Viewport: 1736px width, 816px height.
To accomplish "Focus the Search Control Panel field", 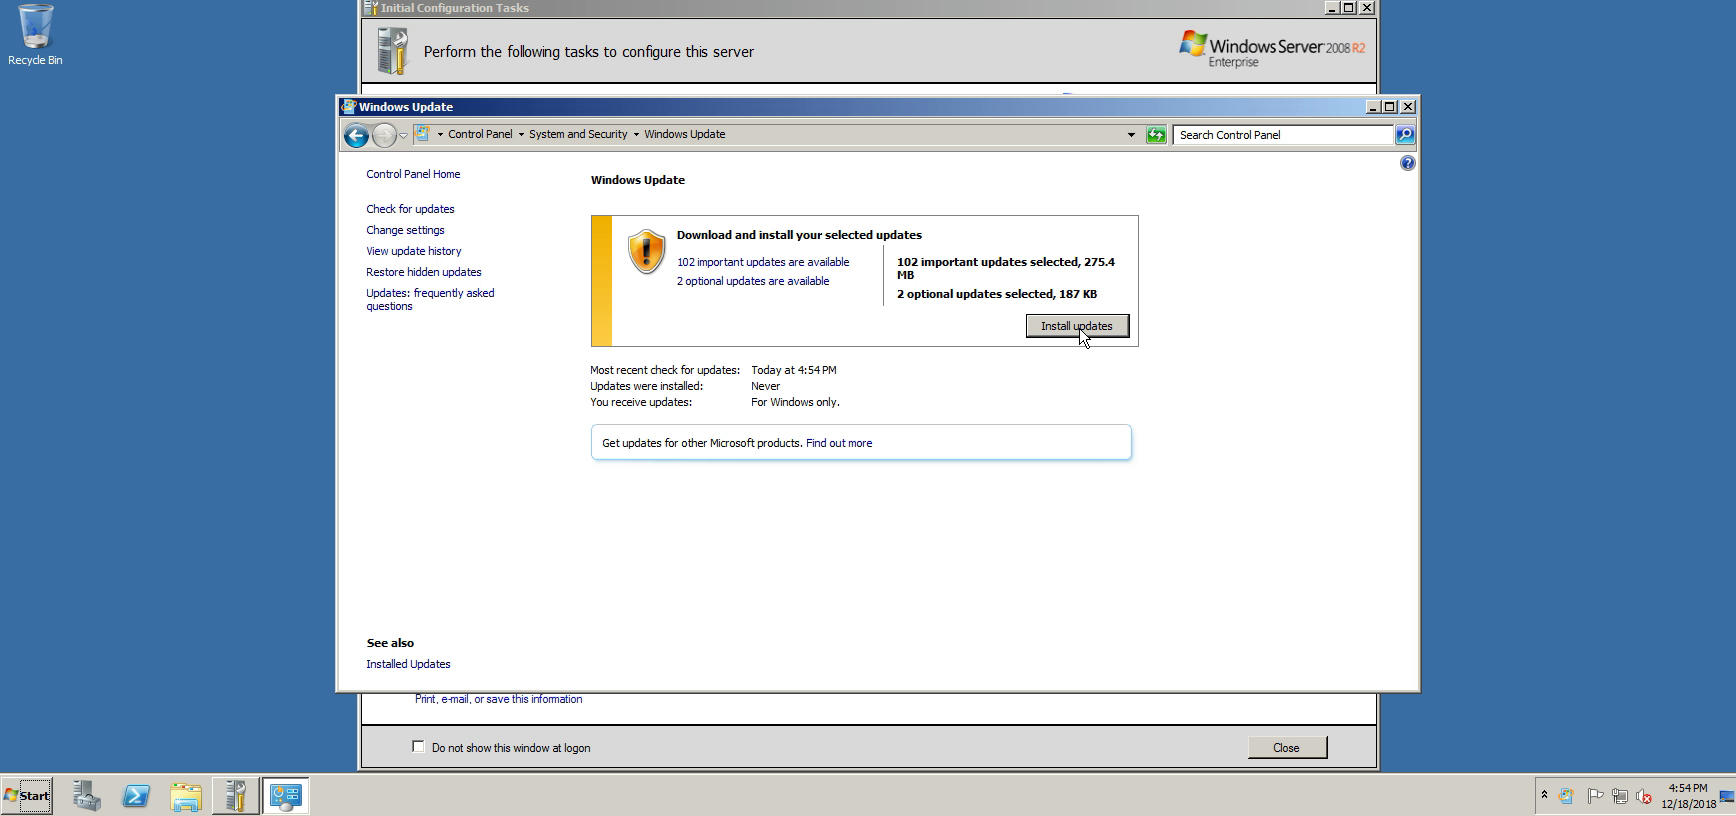I will 1283,135.
